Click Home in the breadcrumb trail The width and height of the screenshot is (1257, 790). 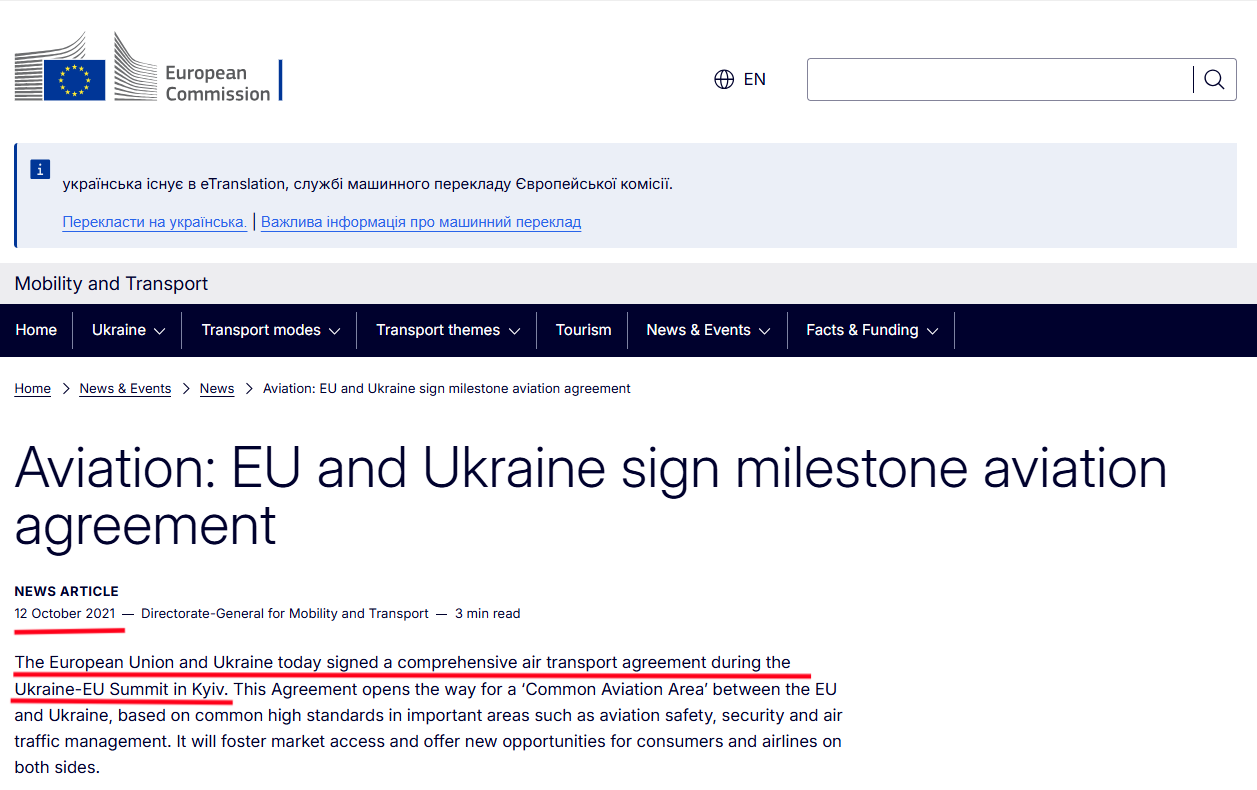32,388
